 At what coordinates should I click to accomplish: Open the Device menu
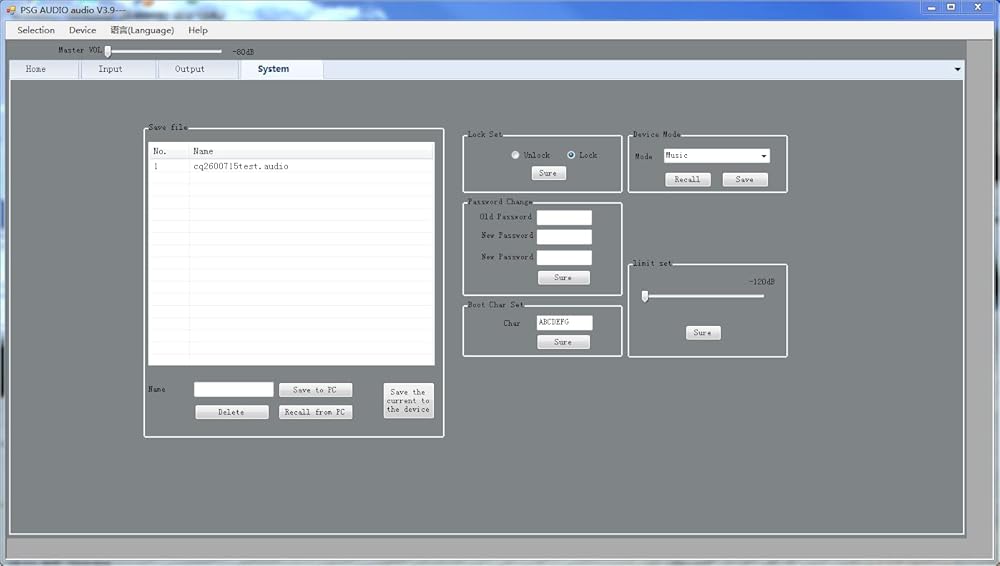(82, 30)
